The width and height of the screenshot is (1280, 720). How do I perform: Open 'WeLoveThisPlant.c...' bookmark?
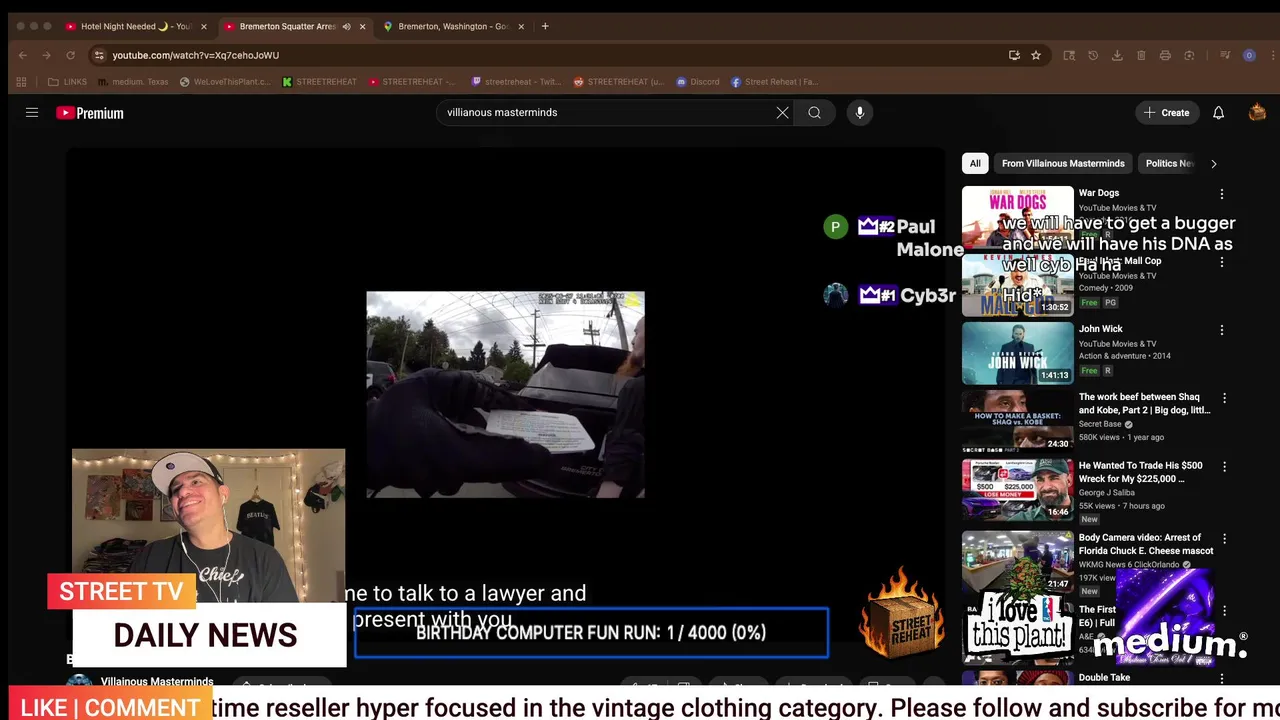click(225, 82)
